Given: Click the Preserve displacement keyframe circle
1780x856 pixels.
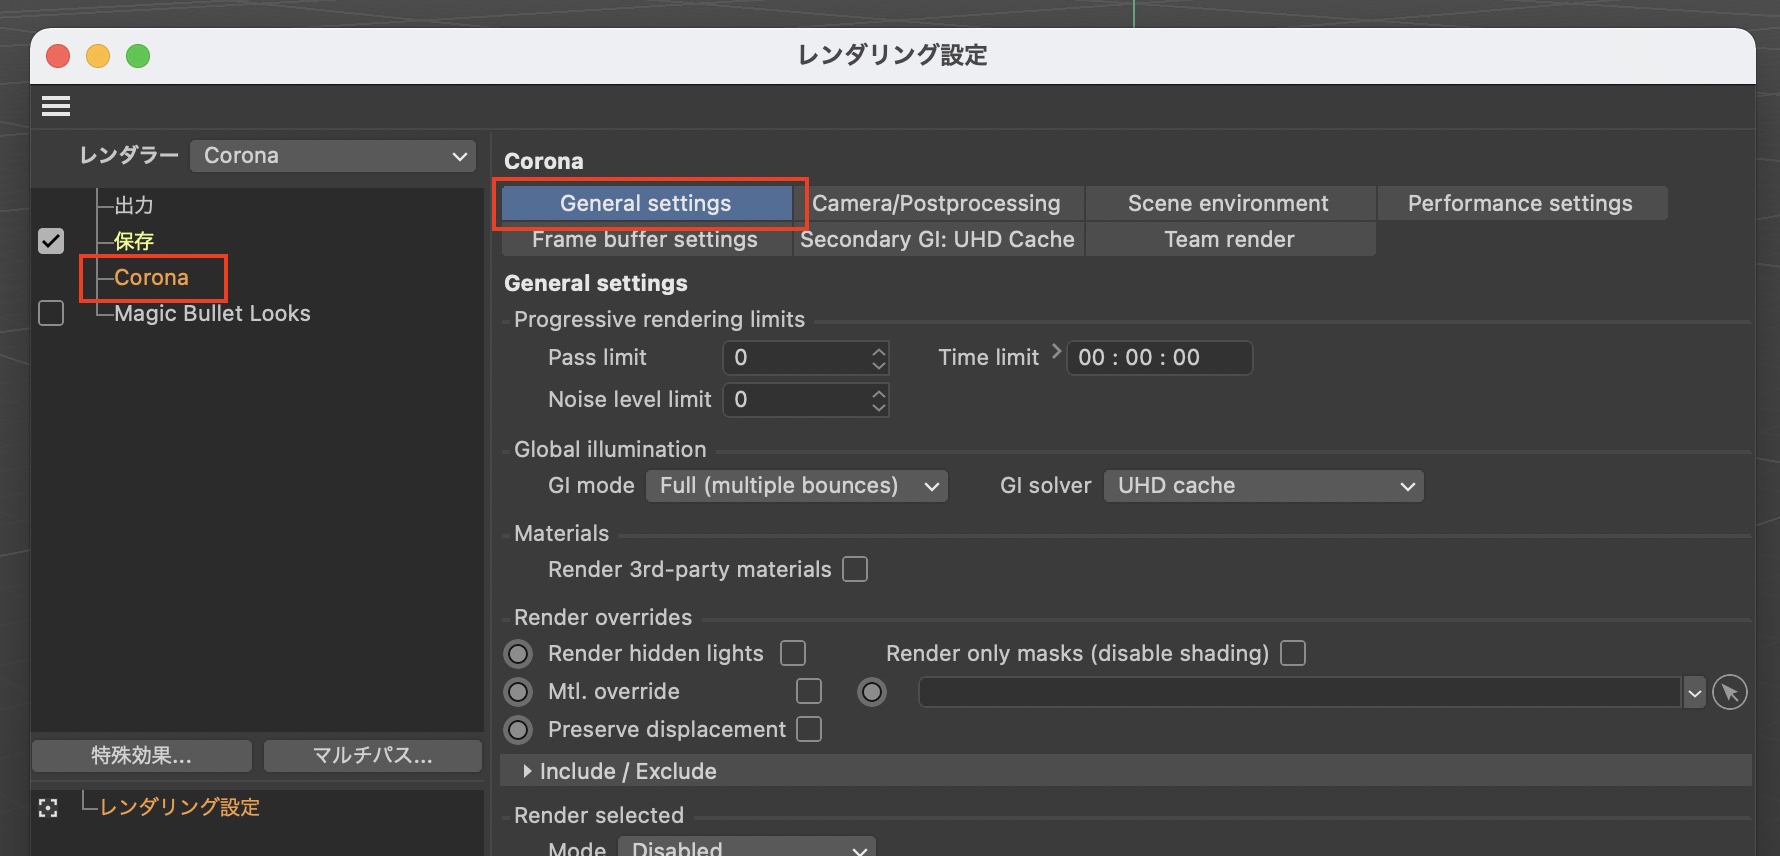Looking at the screenshot, I should coord(518,730).
